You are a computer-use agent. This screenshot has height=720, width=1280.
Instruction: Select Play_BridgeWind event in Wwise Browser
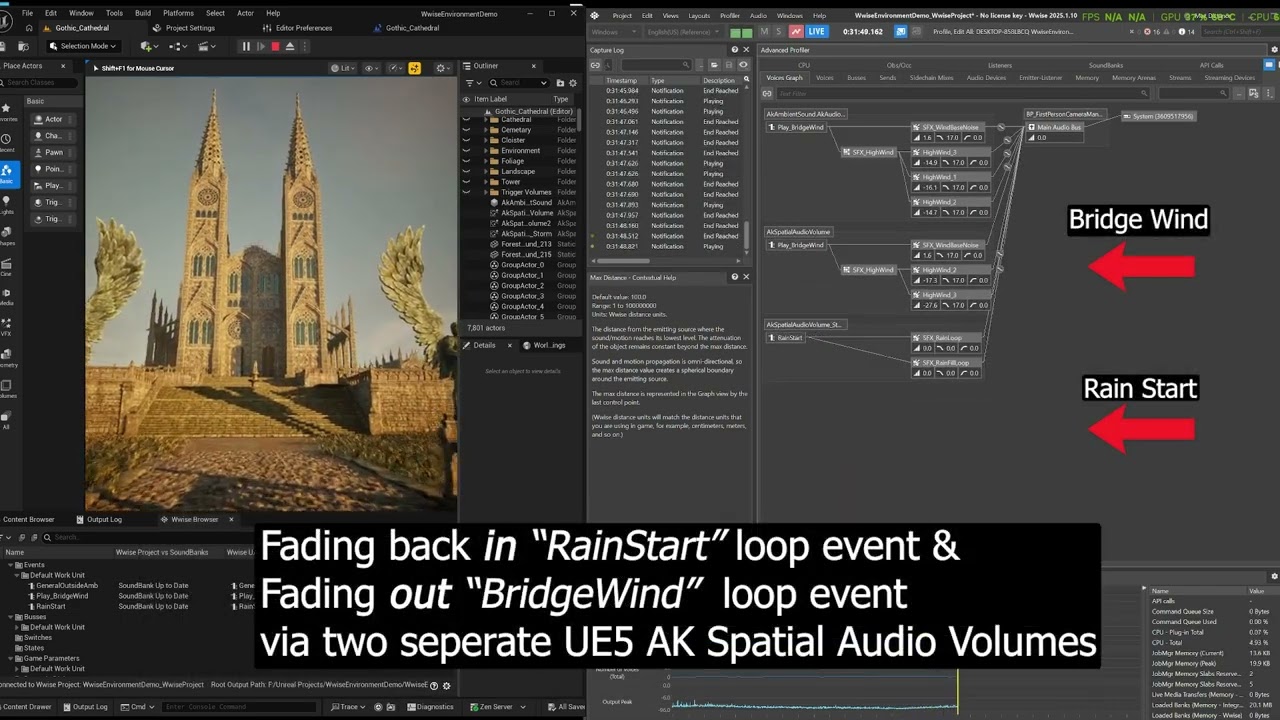click(x=62, y=596)
